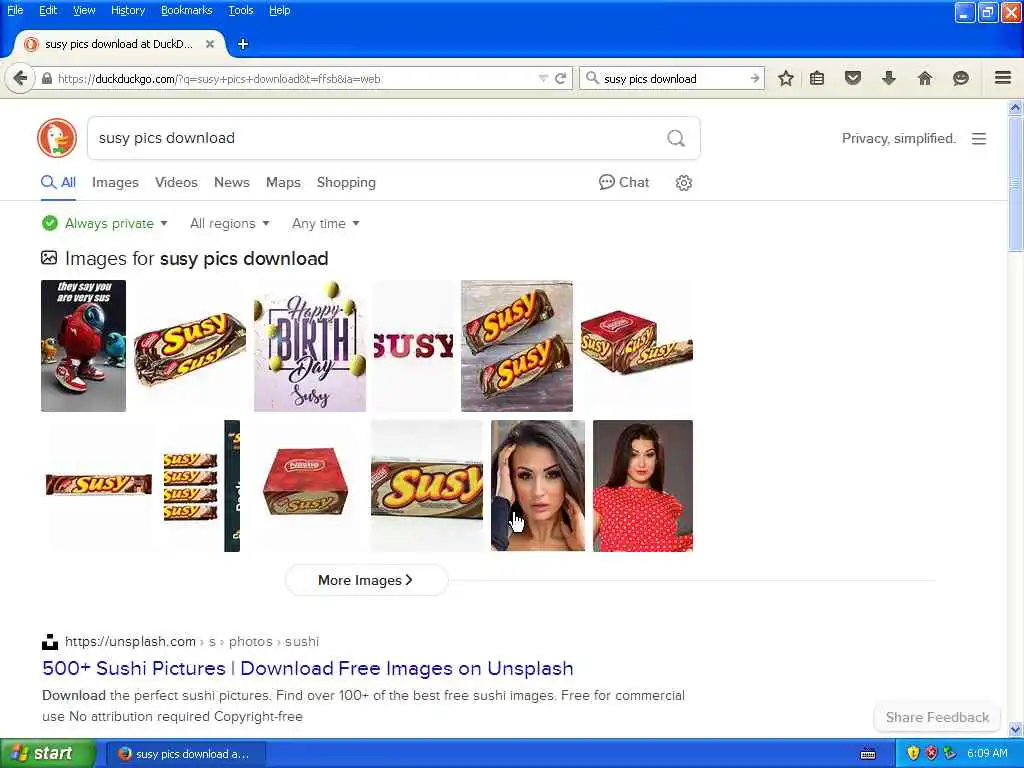
Task: Open the History menu
Action: point(127,10)
